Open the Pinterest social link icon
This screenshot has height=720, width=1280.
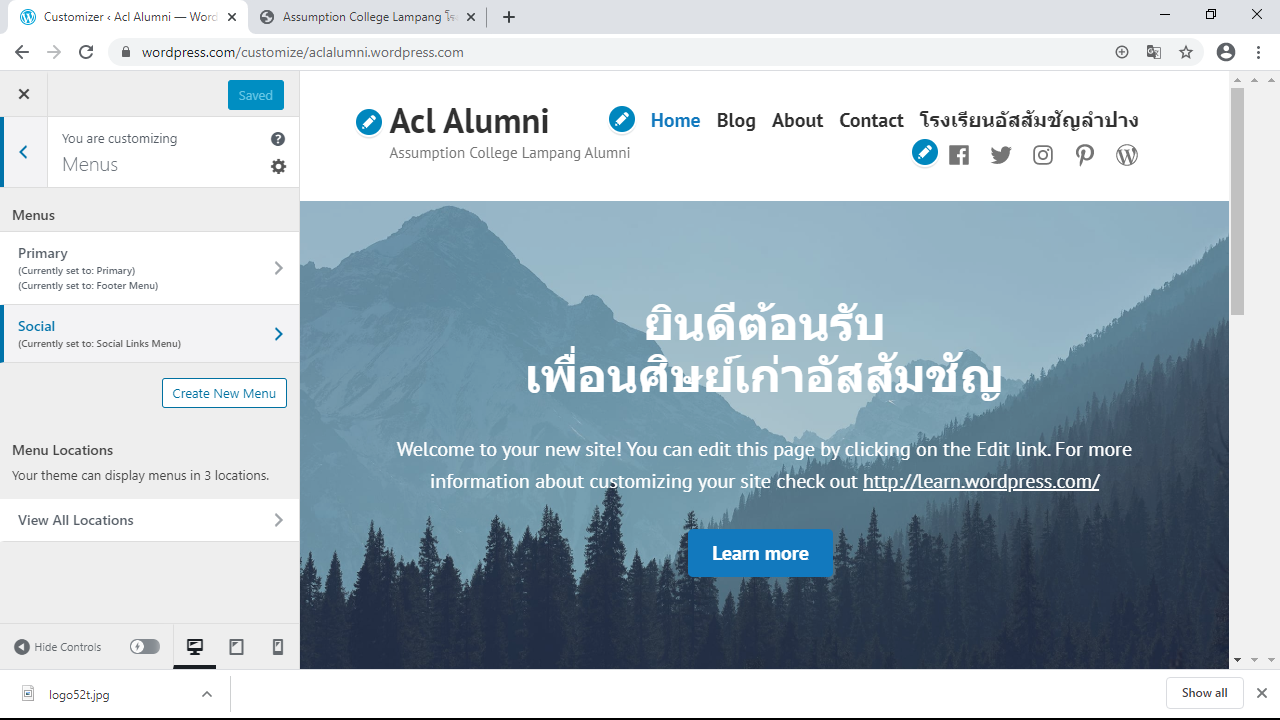[1085, 155]
